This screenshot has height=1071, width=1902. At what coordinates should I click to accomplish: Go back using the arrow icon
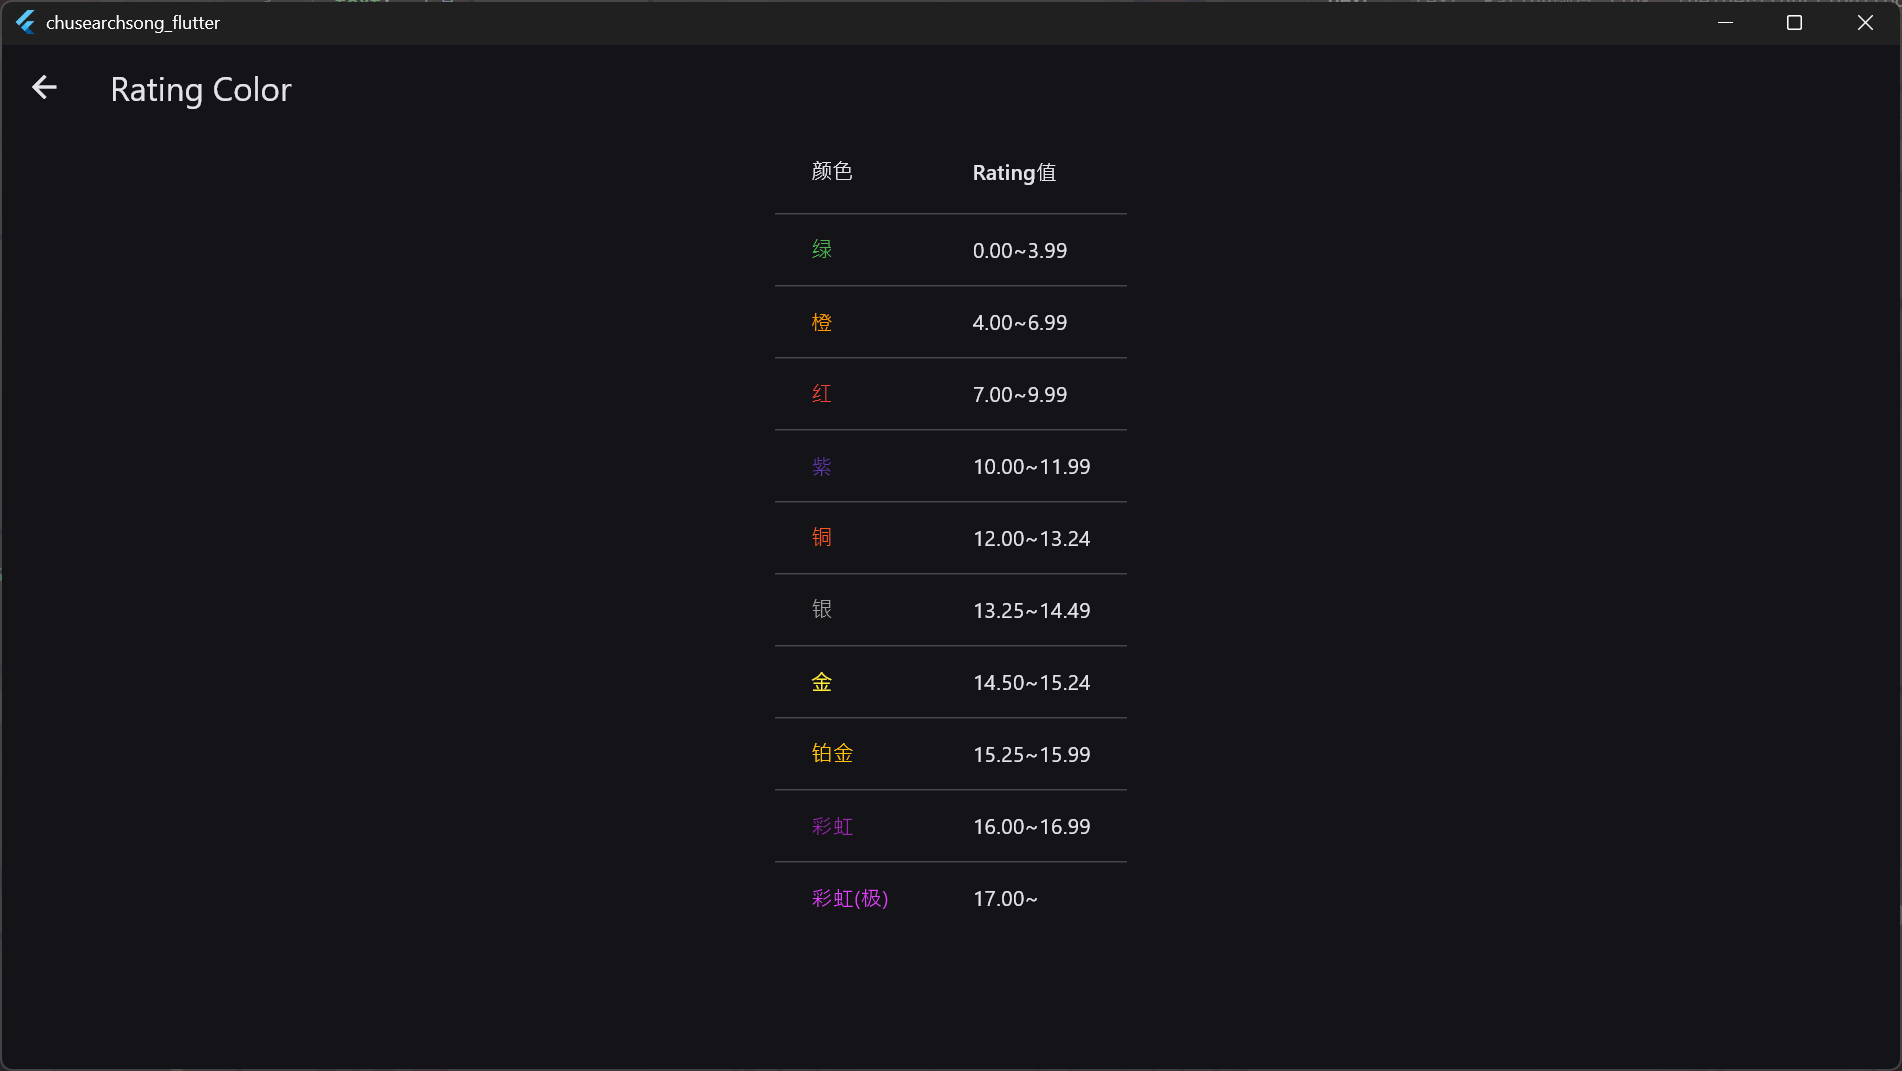44,88
